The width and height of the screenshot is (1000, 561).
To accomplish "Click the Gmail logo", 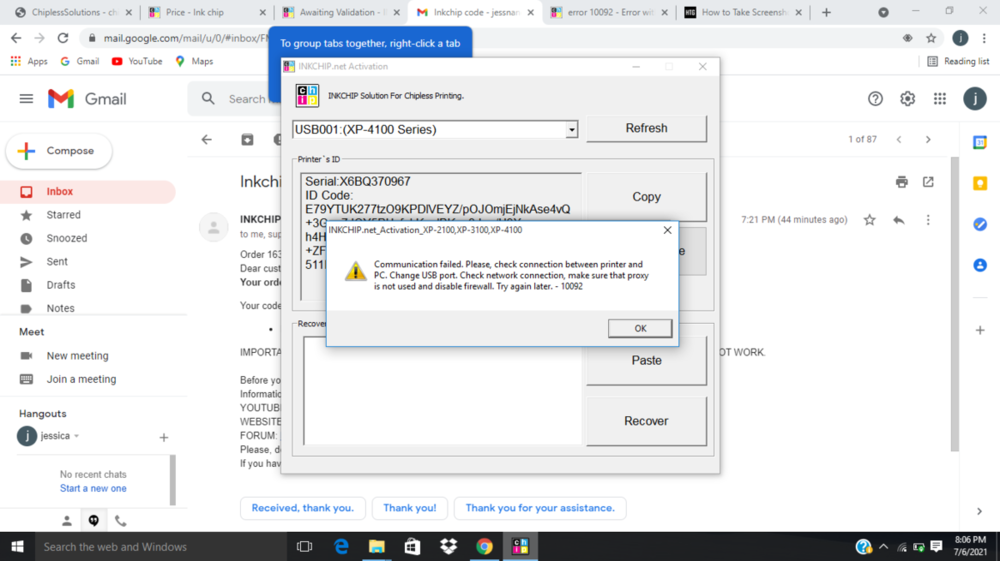I will click(87, 99).
